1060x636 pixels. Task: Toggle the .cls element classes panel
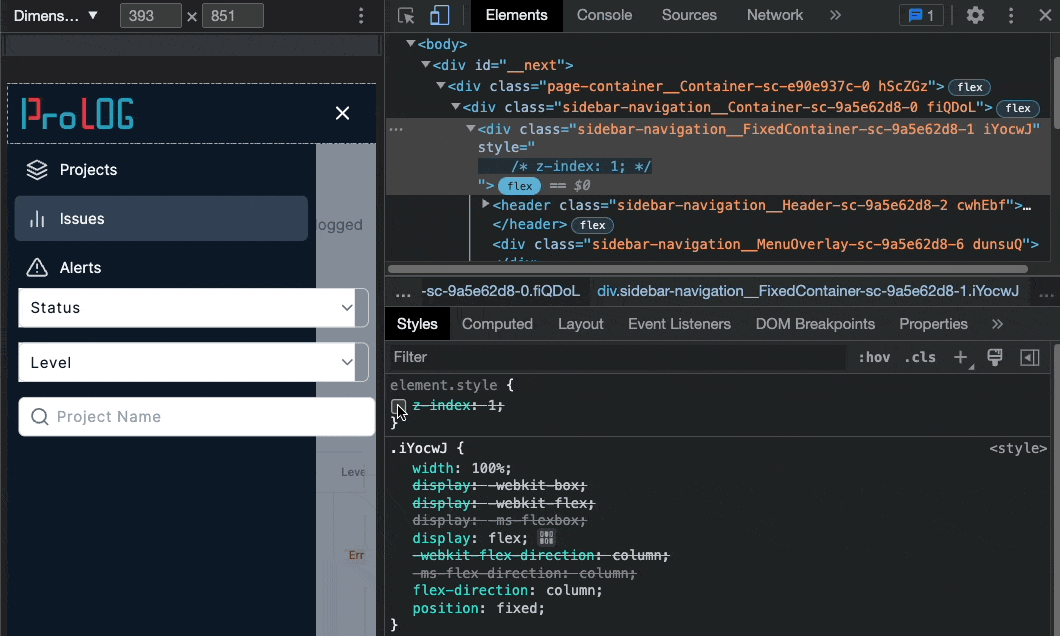pos(919,357)
